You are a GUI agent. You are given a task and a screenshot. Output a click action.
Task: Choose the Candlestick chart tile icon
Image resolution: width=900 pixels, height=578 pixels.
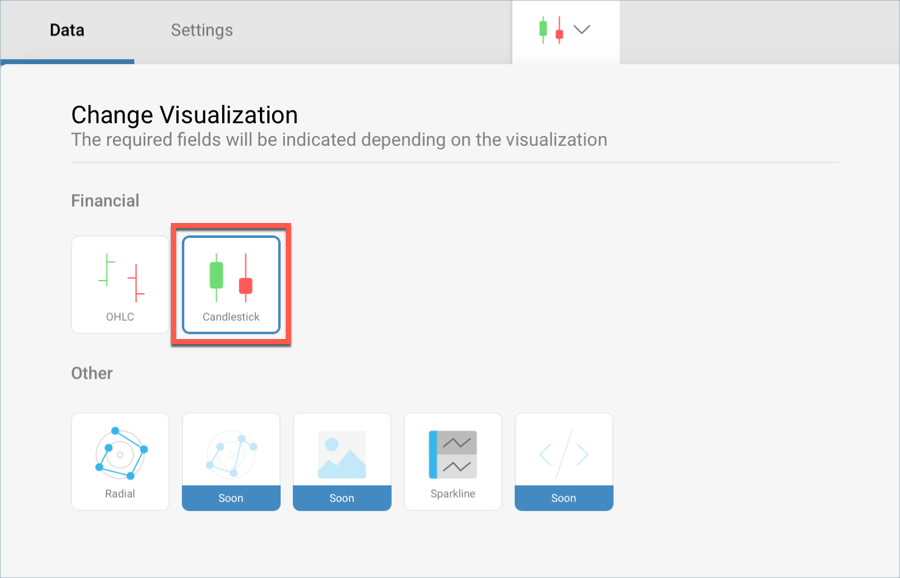point(231,277)
